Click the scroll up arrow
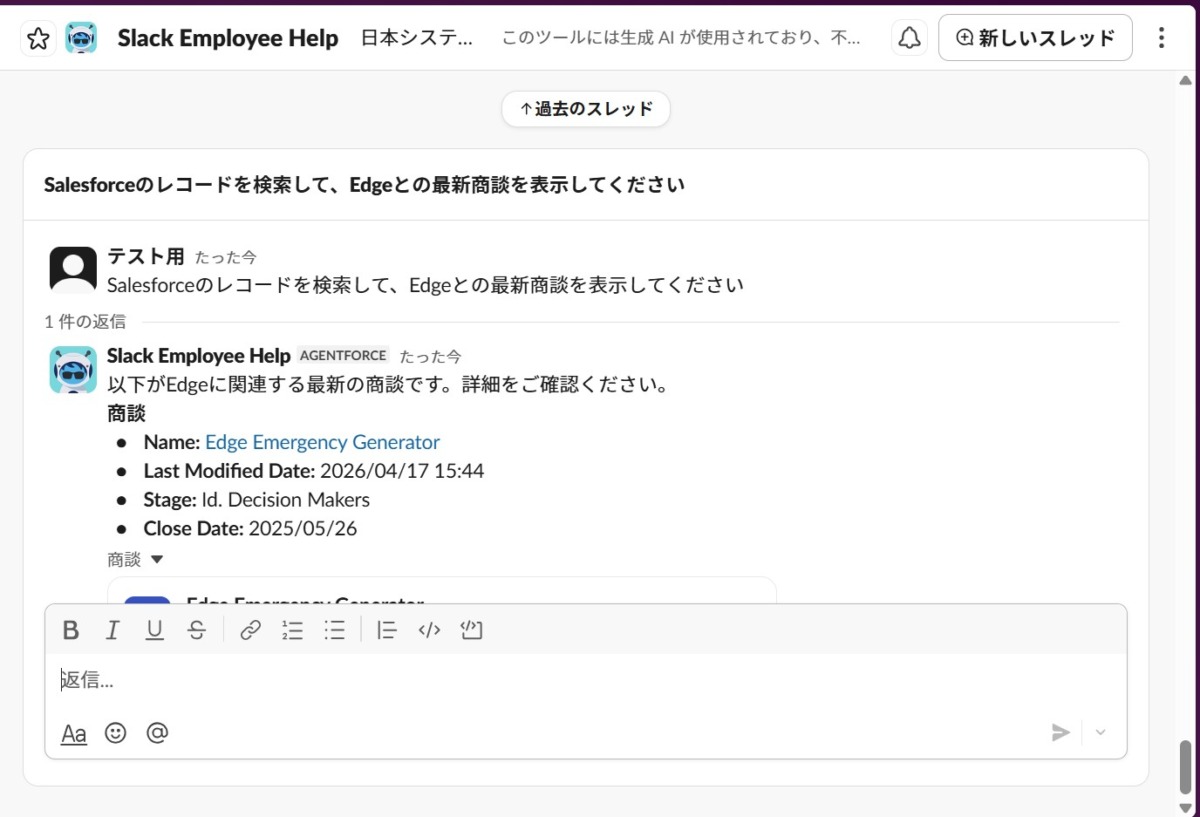 1186,82
